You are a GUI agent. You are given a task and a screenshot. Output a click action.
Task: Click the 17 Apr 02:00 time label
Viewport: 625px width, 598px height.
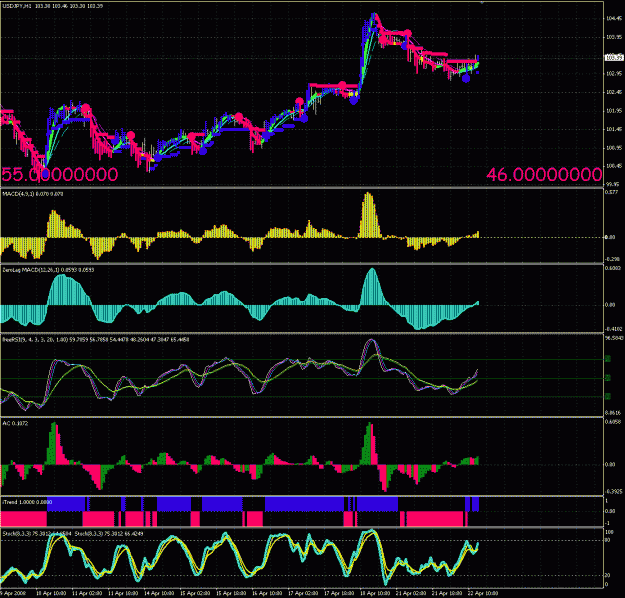pyautogui.click(x=303, y=593)
